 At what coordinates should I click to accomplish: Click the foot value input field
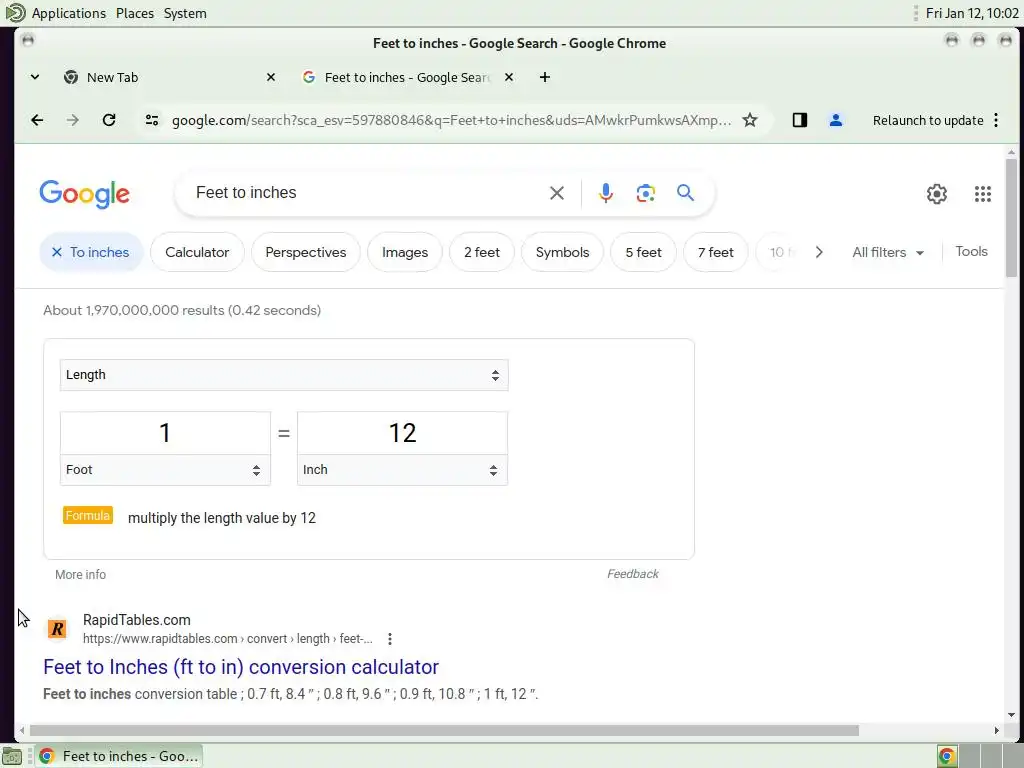click(x=165, y=433)
